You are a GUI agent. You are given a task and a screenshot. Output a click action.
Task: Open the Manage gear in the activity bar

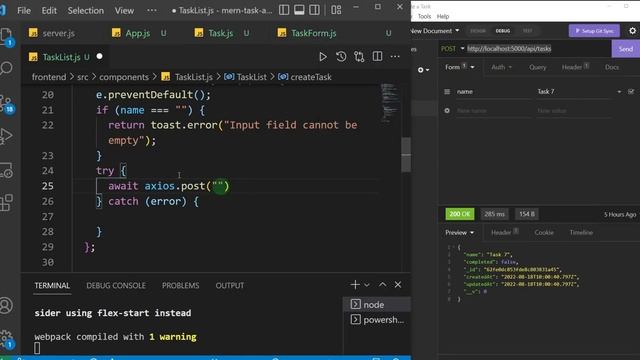click(x=6, y=338)
